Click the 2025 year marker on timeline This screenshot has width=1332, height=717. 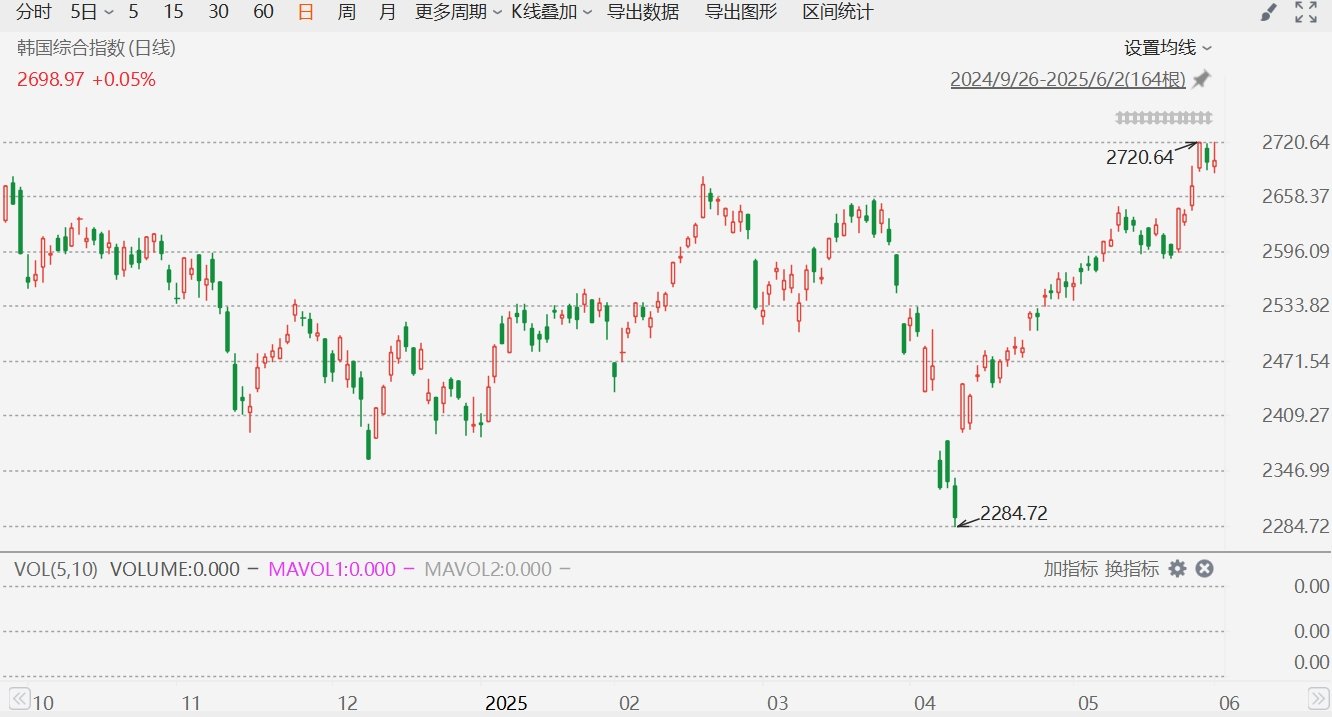[x=506, y=703]
